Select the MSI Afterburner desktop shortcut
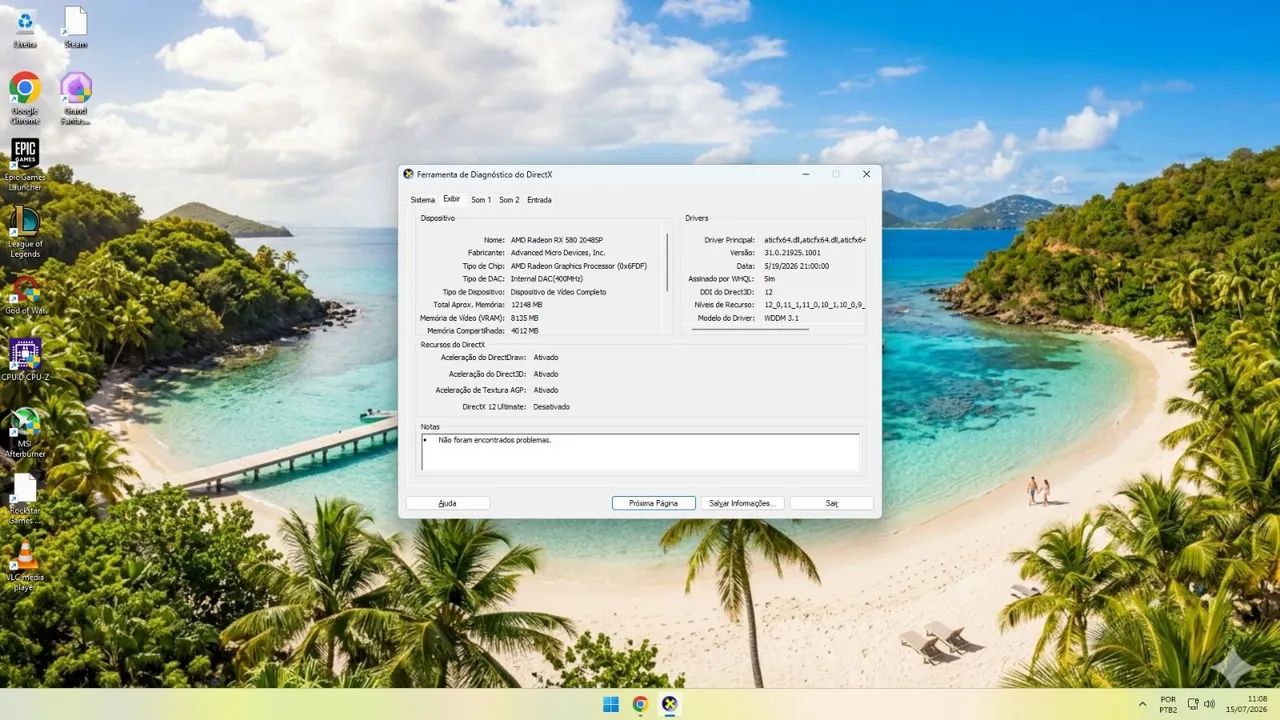Viewport: 1280px width, 720px height. [x=25, y=432]
